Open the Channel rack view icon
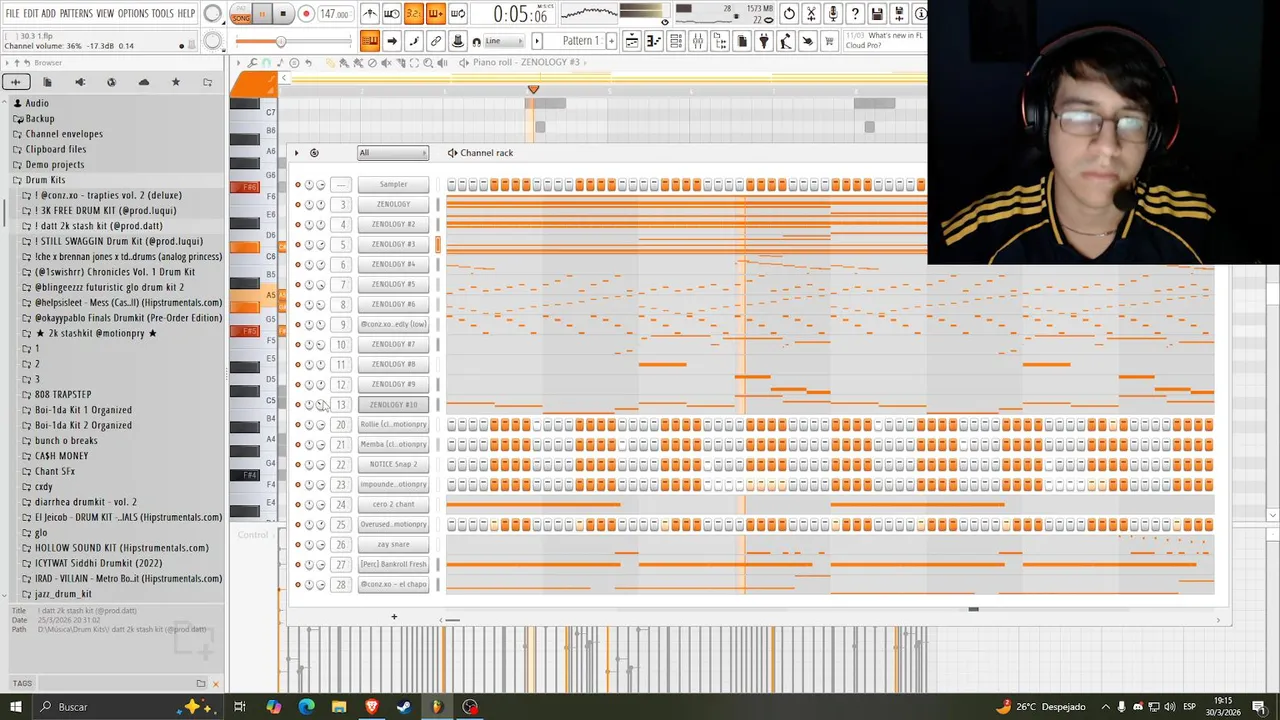 (676, 41)
